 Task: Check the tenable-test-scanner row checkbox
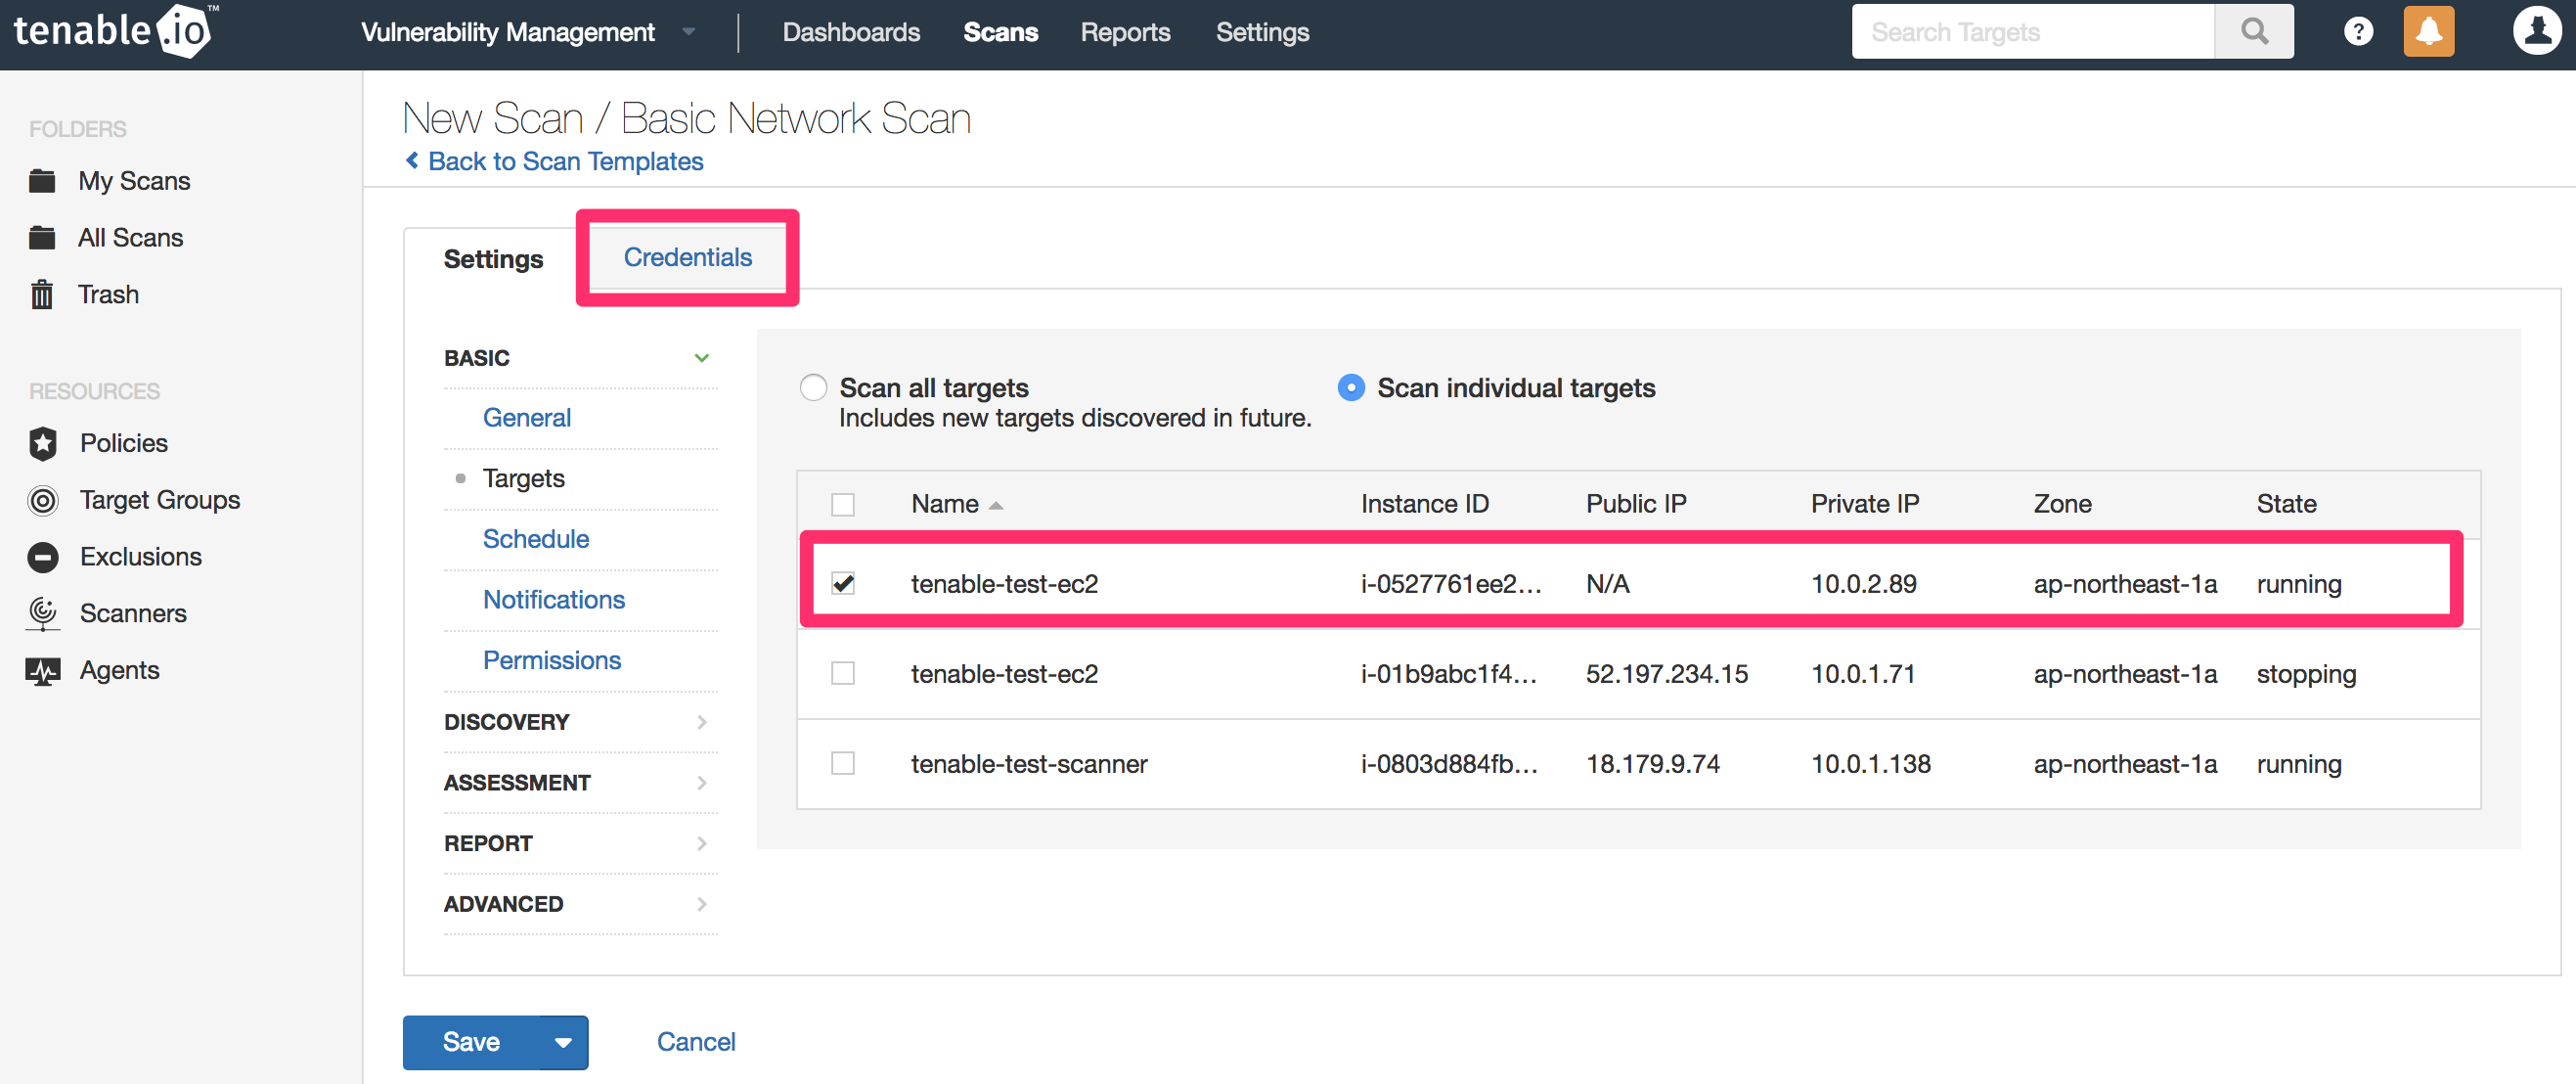843,763
